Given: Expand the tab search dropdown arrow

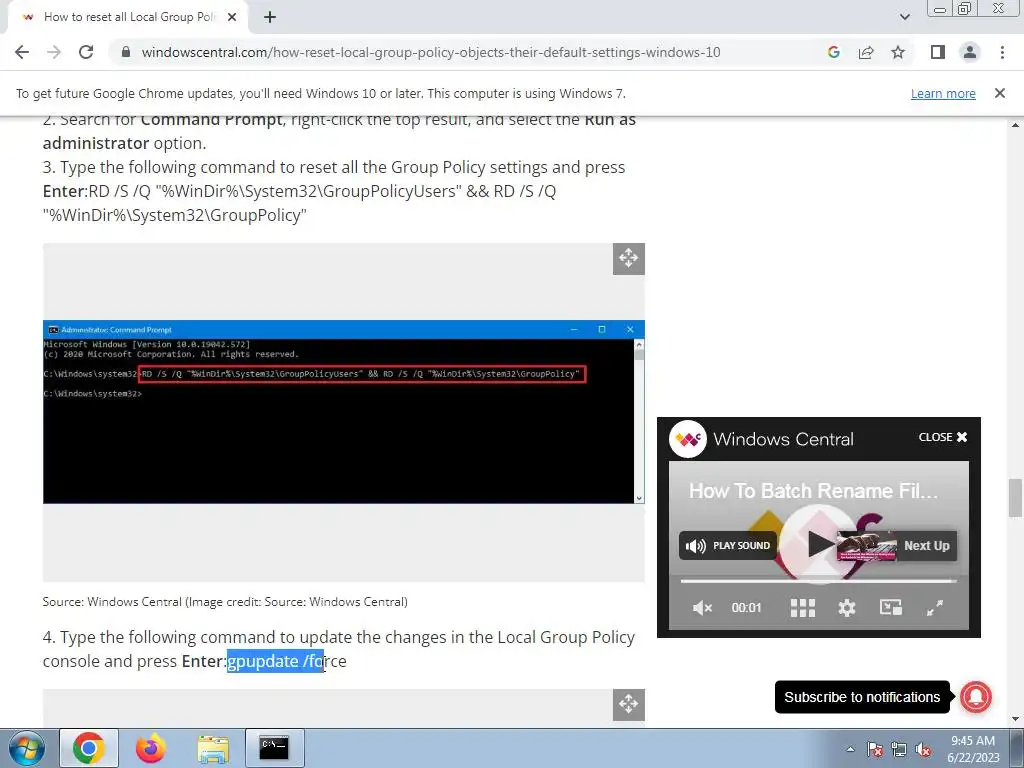Looking at the screenshot, I should click(x=904, y=17).
